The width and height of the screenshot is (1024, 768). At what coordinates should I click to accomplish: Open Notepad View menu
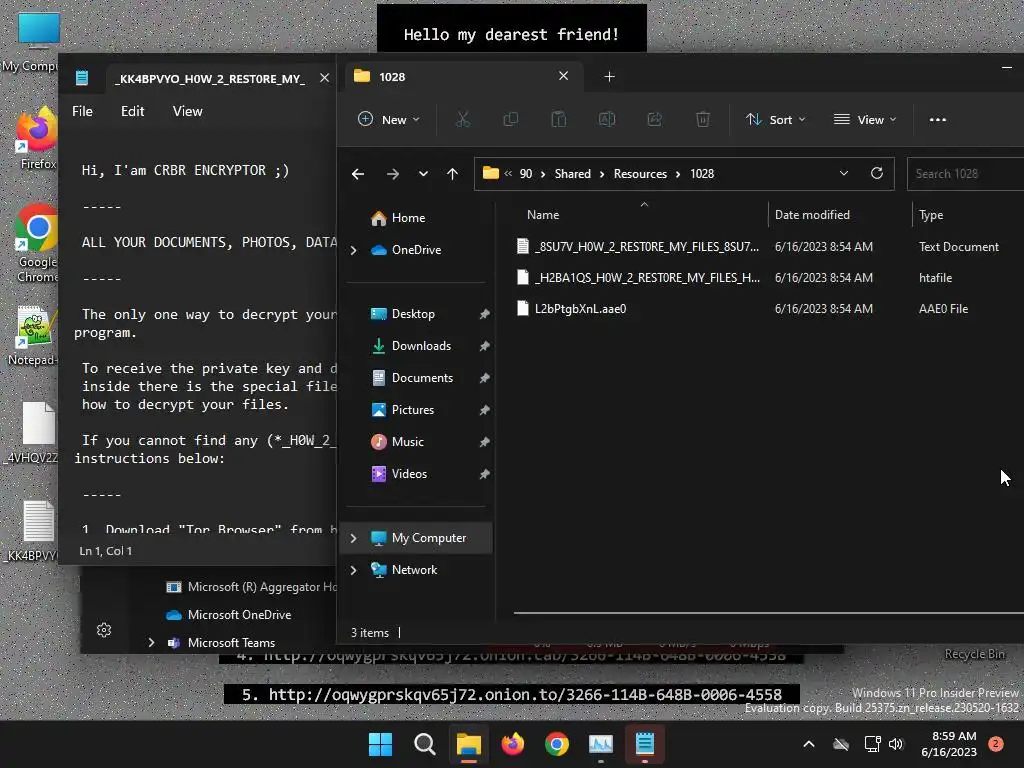[187, 111]
